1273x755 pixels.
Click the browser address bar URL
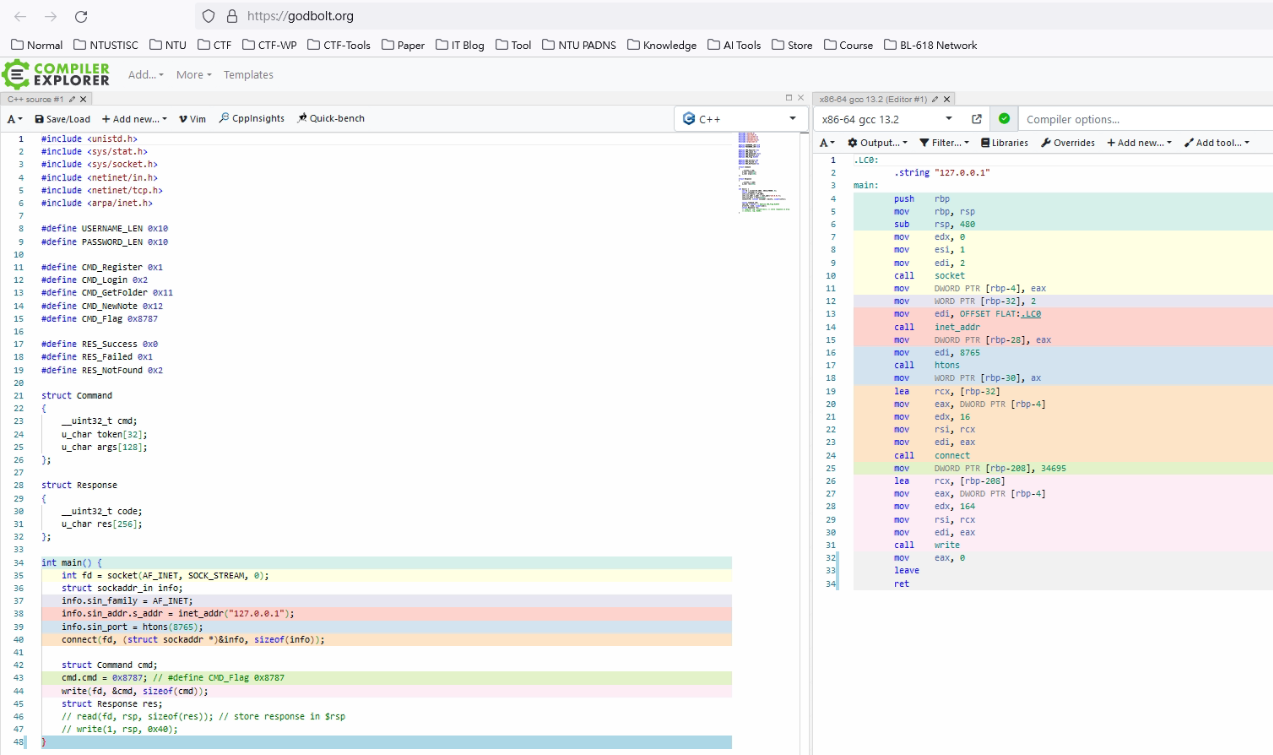pos(300,16)
